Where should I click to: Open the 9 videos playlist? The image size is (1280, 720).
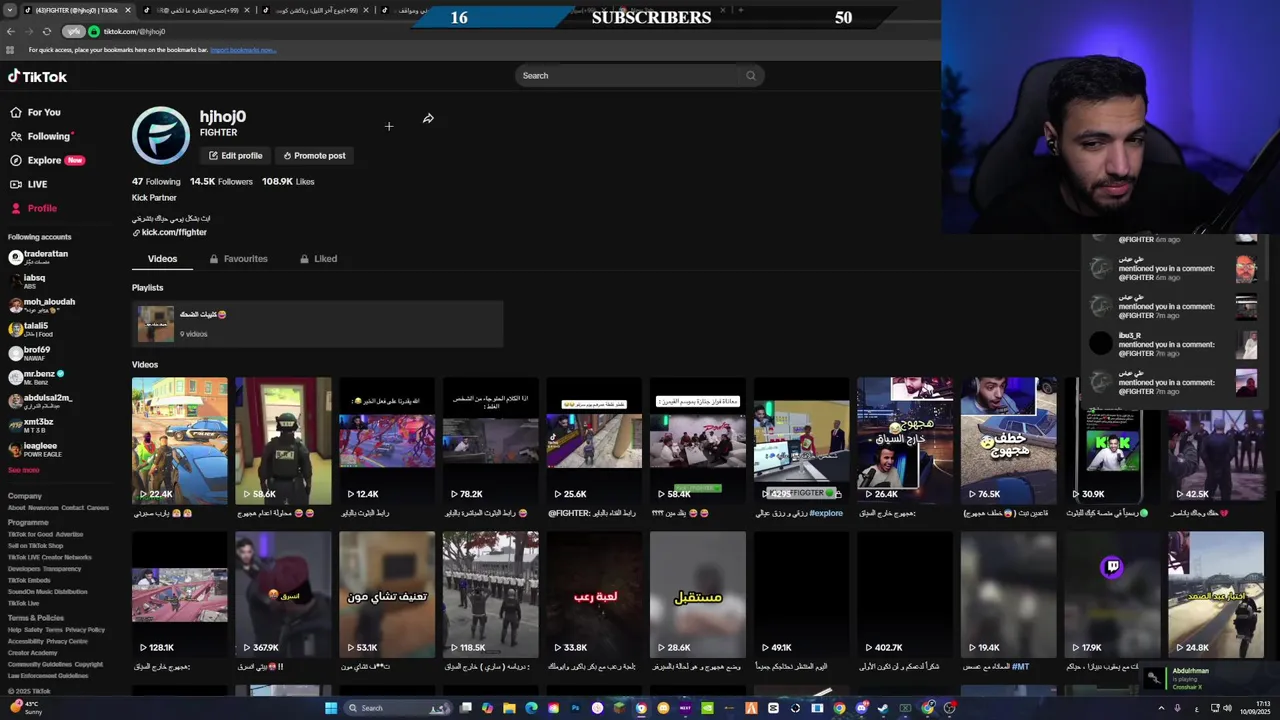point(317,324)
